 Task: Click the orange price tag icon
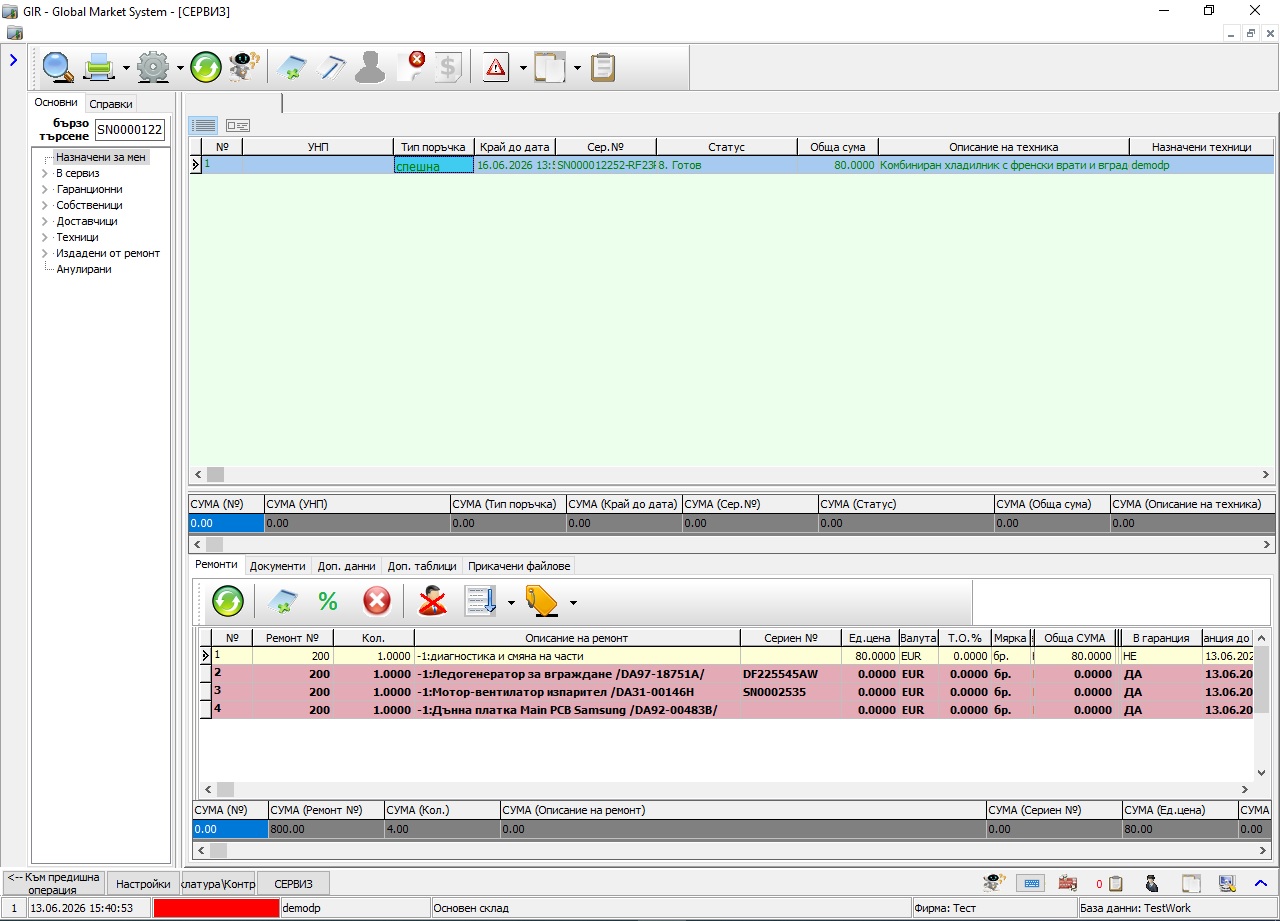541,601
